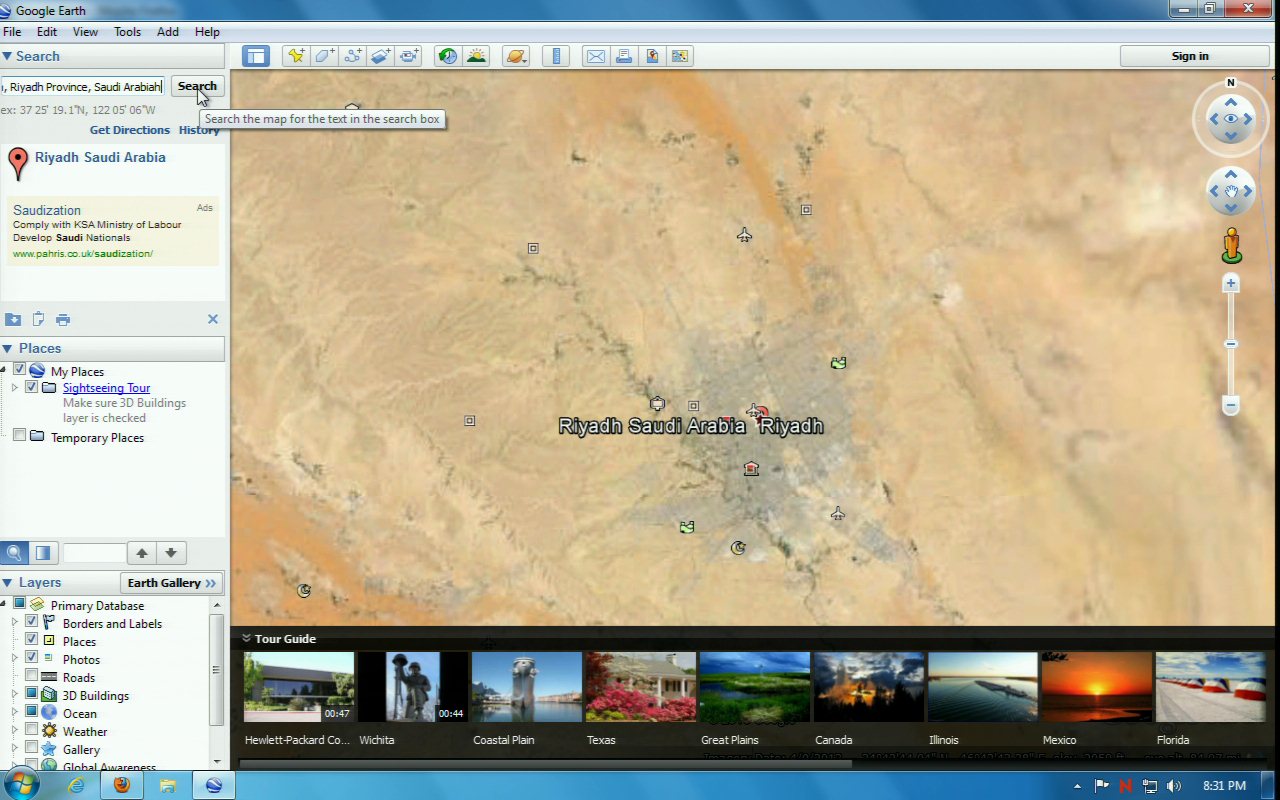
Task: Choose the Add Path tool
Action: point(352,56)
